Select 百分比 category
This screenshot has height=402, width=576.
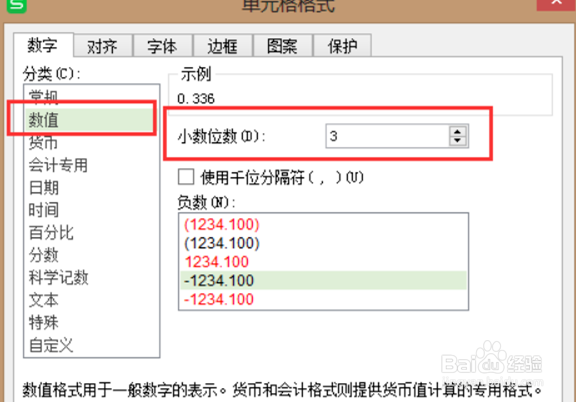pos(91,233)
